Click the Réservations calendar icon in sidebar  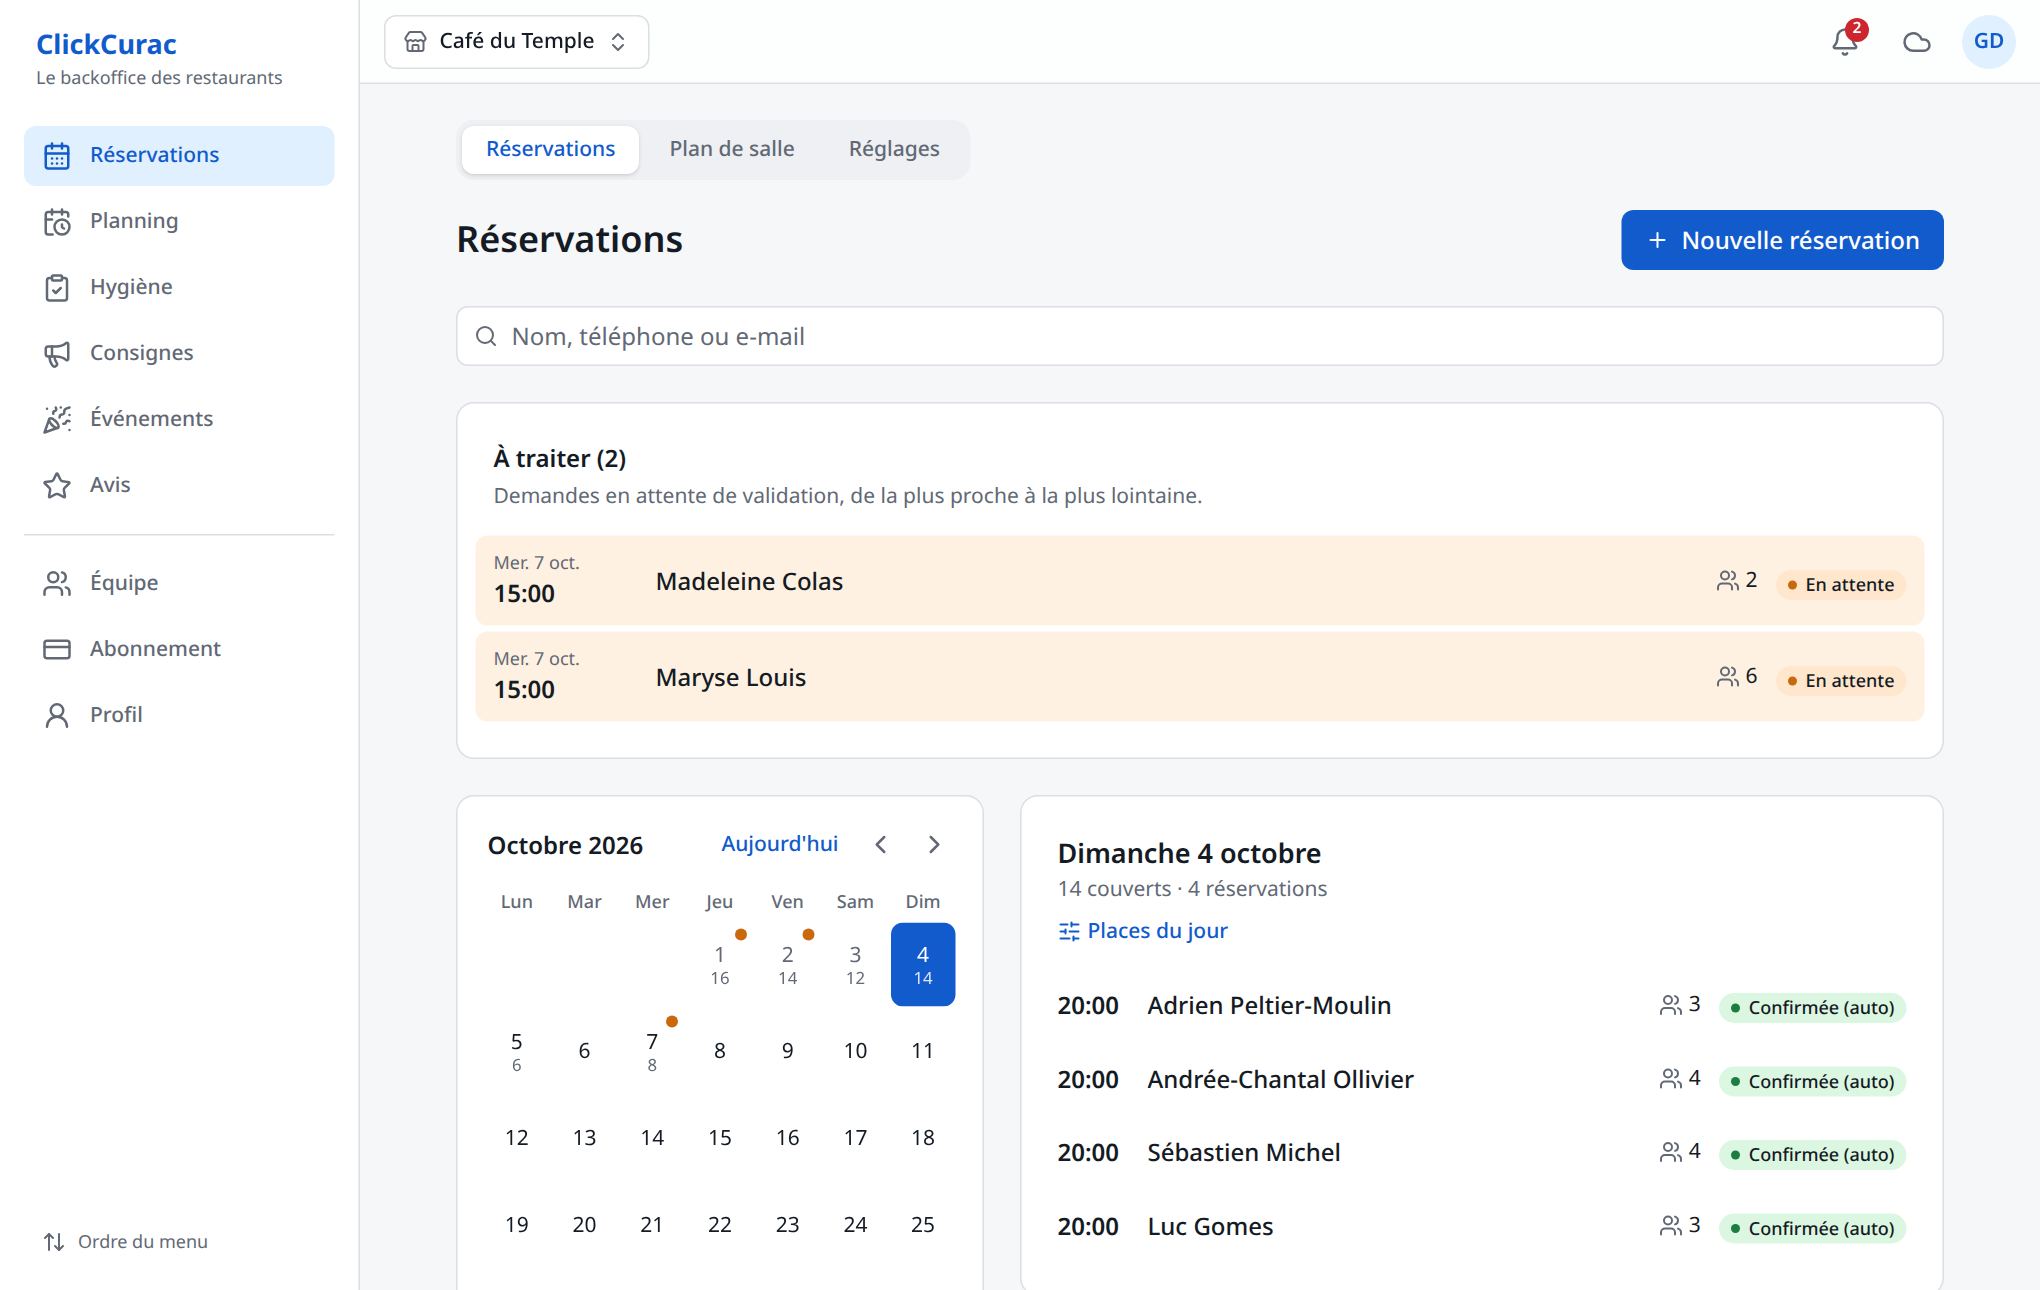(x=57, y=156)
